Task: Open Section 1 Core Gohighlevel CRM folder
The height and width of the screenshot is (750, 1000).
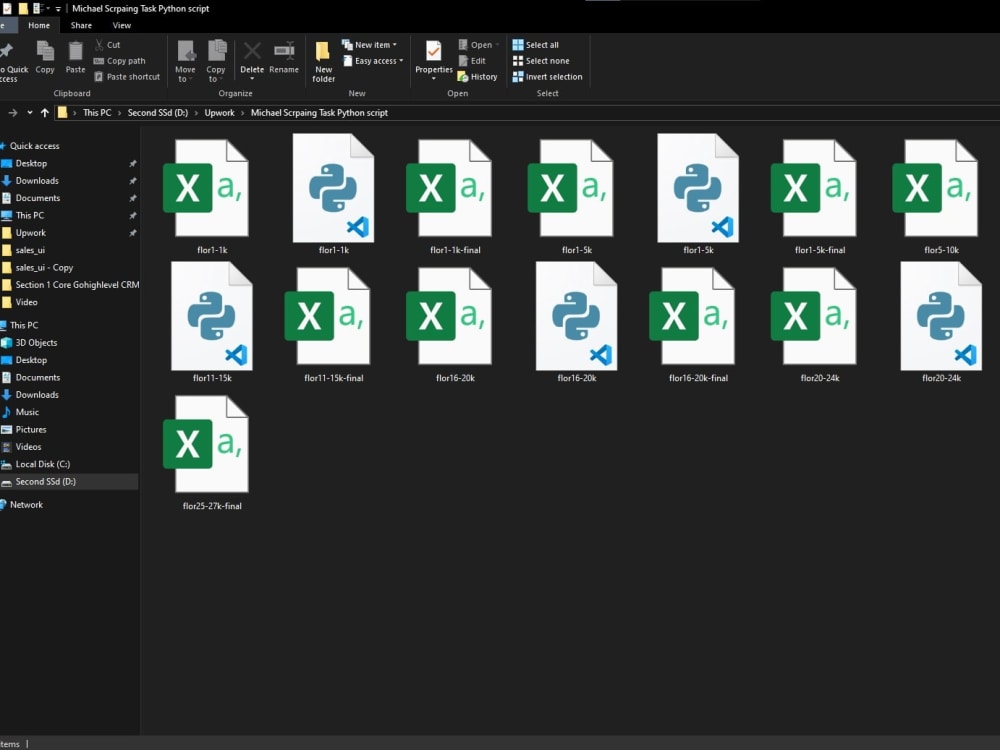Action: (x=77, y=284)
